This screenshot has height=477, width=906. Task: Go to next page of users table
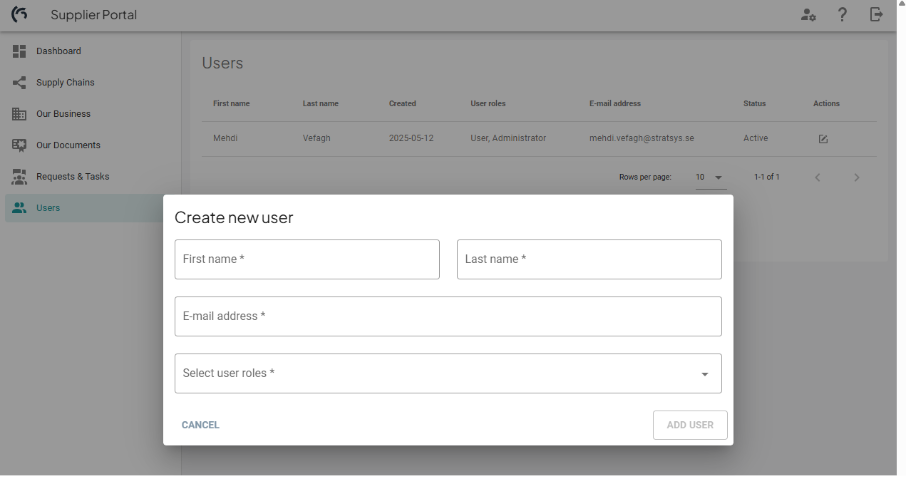point(856,178)
